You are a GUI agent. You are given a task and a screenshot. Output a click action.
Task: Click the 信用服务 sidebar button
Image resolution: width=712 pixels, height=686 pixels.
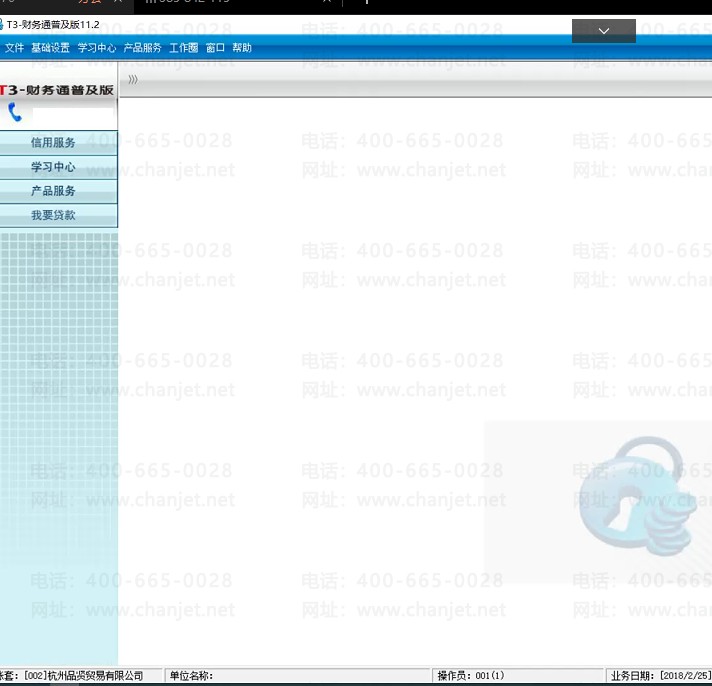pyautogui.click(x=58, y=143)
